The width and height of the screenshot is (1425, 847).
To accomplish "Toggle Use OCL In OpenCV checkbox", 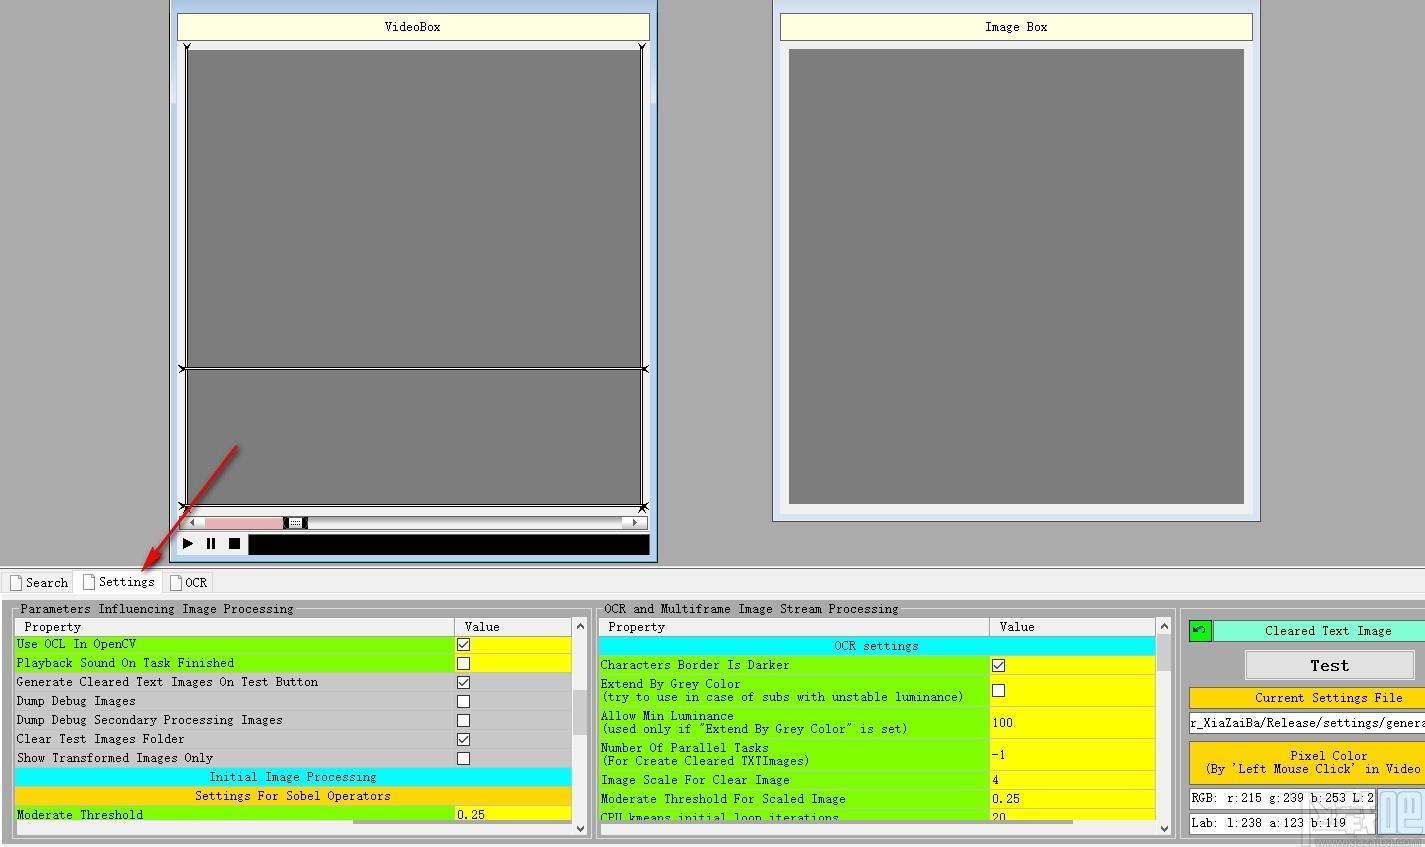I will pyautogui.click(x=463, y=645).
